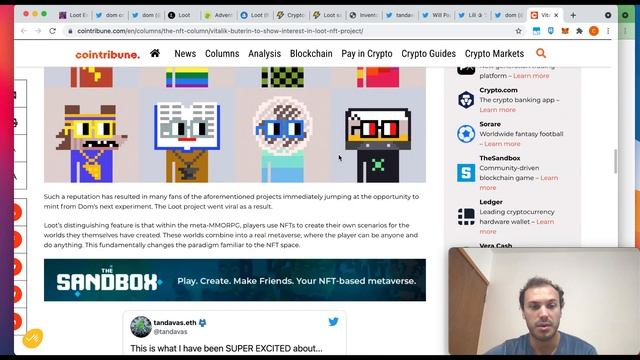This screenshot has width=640, height=360.
Task: Reload the page
Action: tap(52, 31)
